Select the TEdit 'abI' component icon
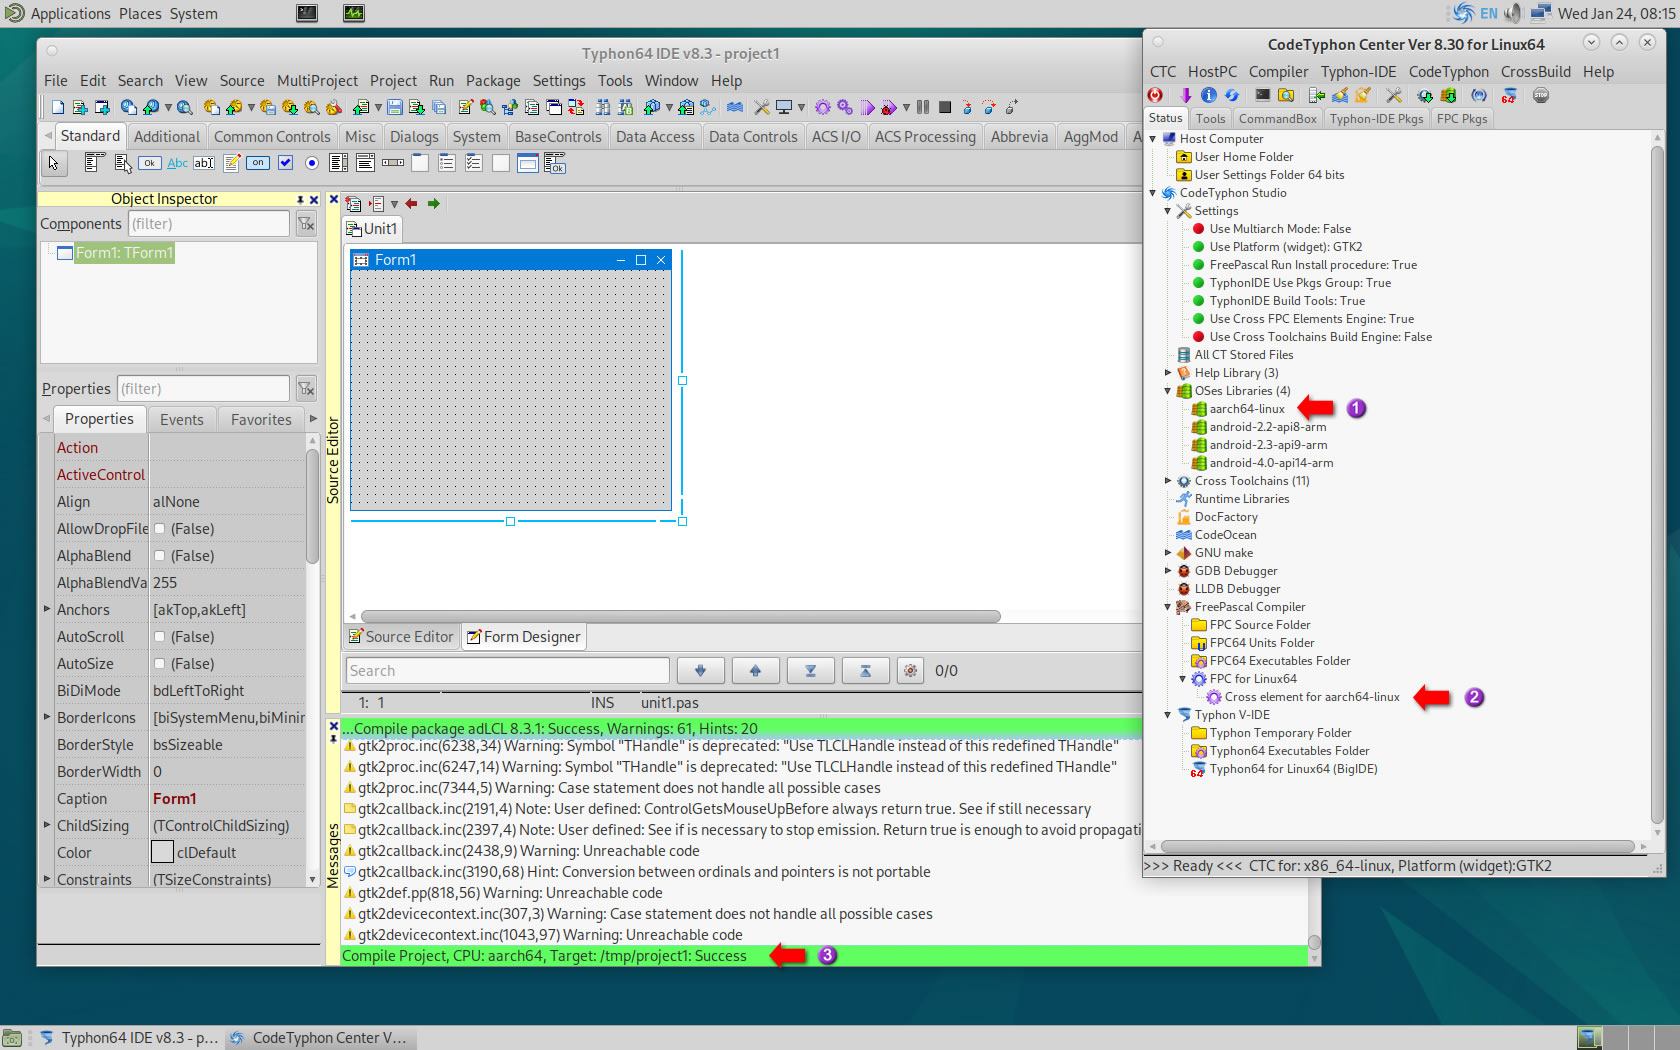The width and height of the screenshot is (1680, 1050). point(204,163)
